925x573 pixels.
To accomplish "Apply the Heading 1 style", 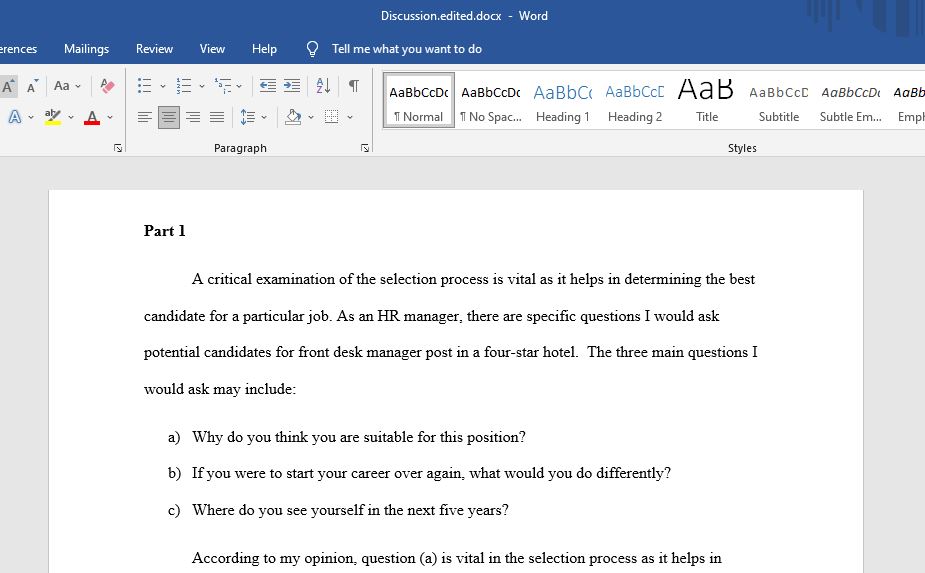I will pyautogui.click(x=563, y=100).
